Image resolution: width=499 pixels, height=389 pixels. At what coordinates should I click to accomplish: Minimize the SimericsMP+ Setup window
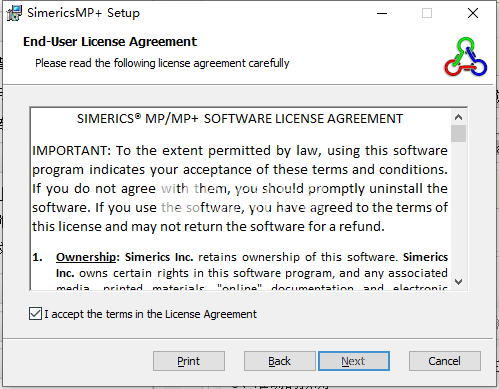click(382, 14)
